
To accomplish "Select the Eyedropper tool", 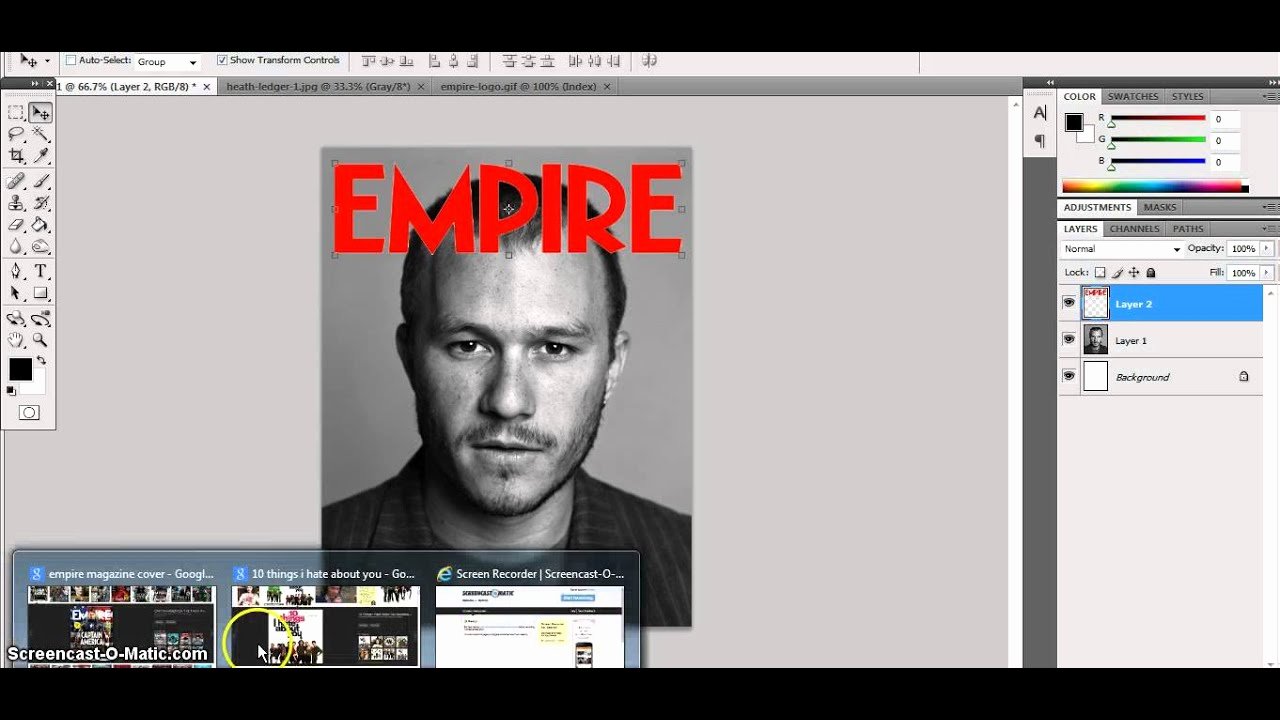I will pos(40,156).
